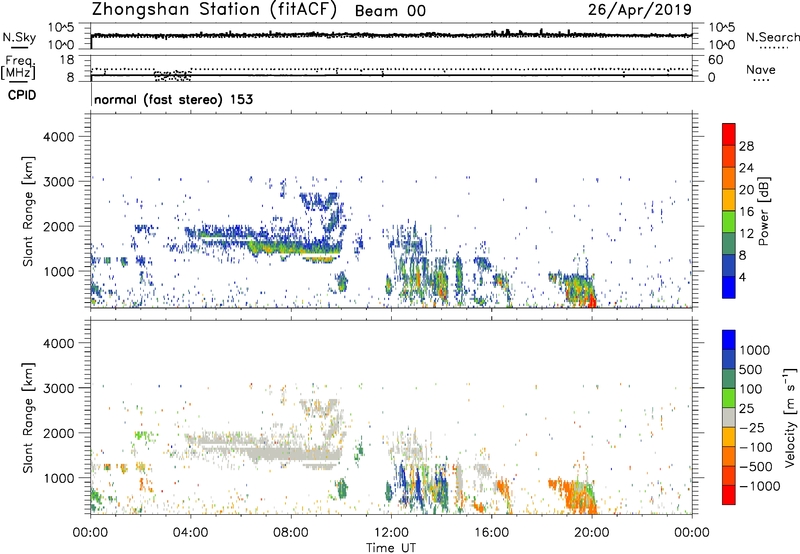Click the "2000" tick on the power panel
Viewport: 800px width, 554px height.
(x=58, y=226)
